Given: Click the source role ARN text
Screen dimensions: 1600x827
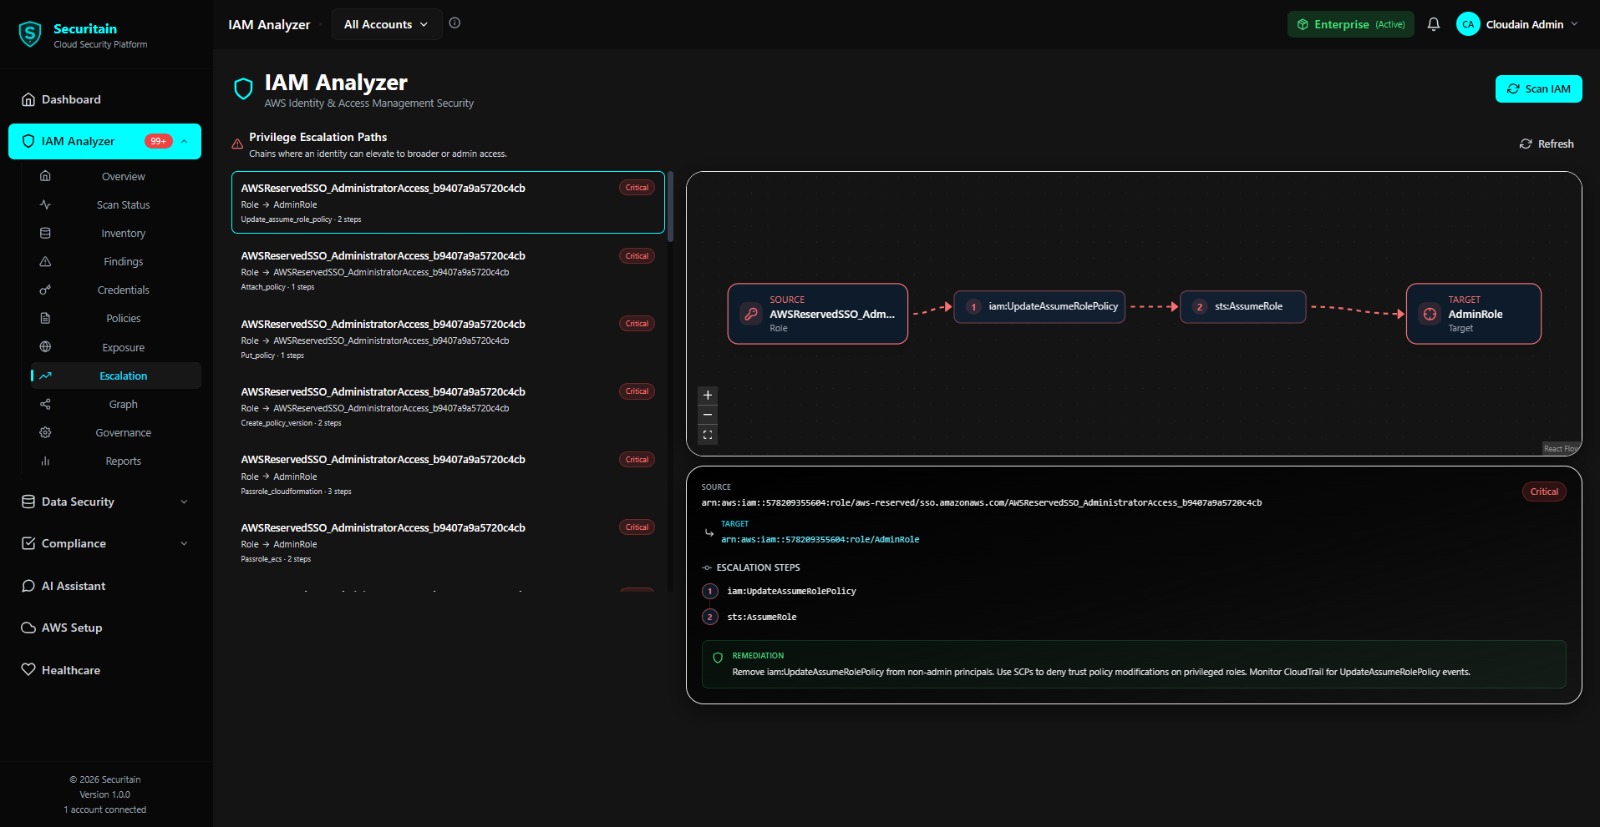Looking at the screenshot, I should pos(981,503).
